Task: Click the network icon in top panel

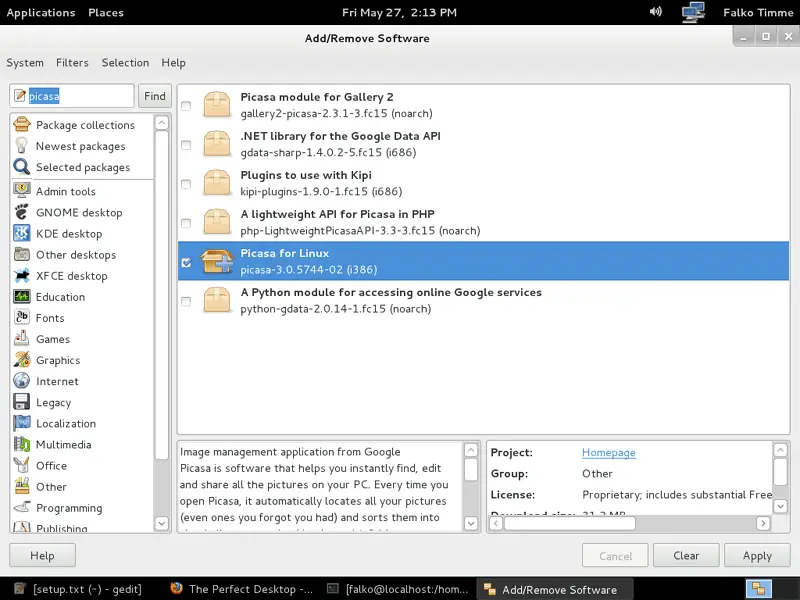Action: 693,12
